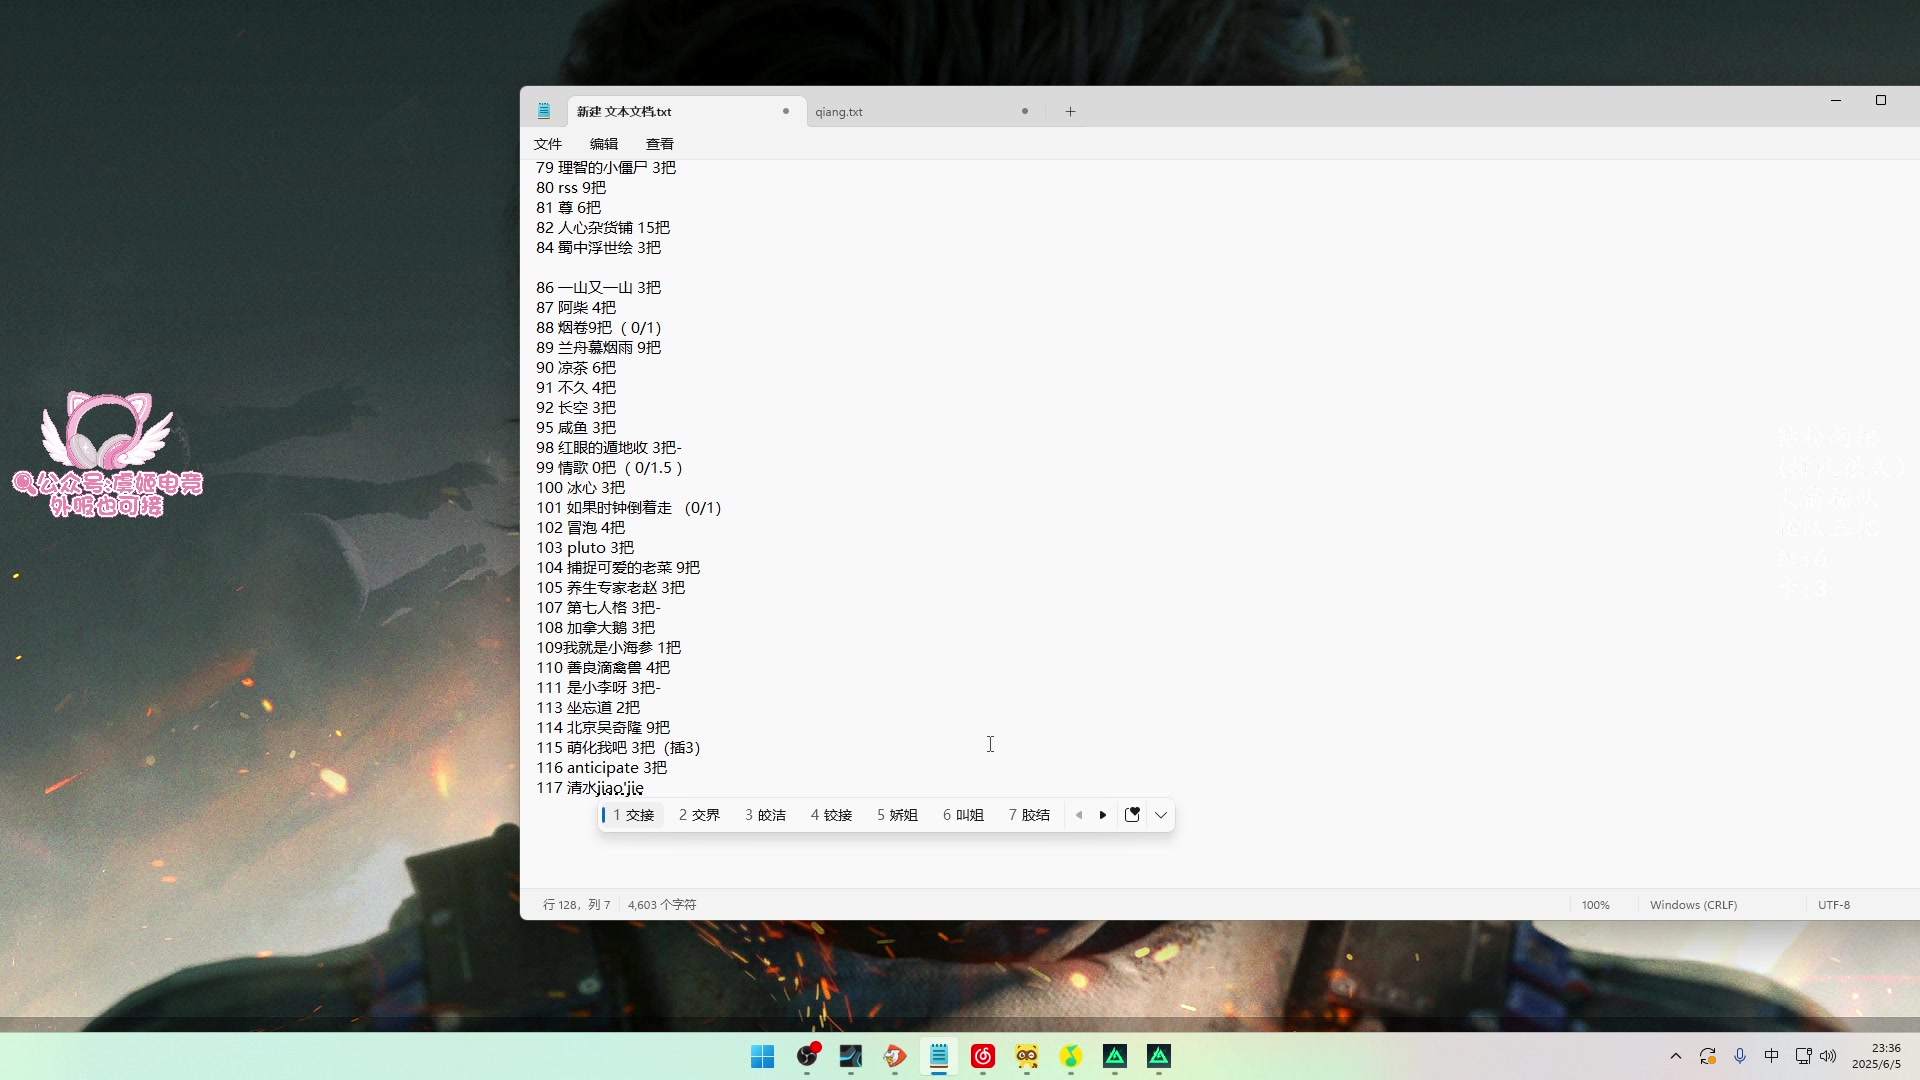Click the line 79 理智的小僵尸 3把
The image size is (1920, 1080).
click(x=606, y=168)
